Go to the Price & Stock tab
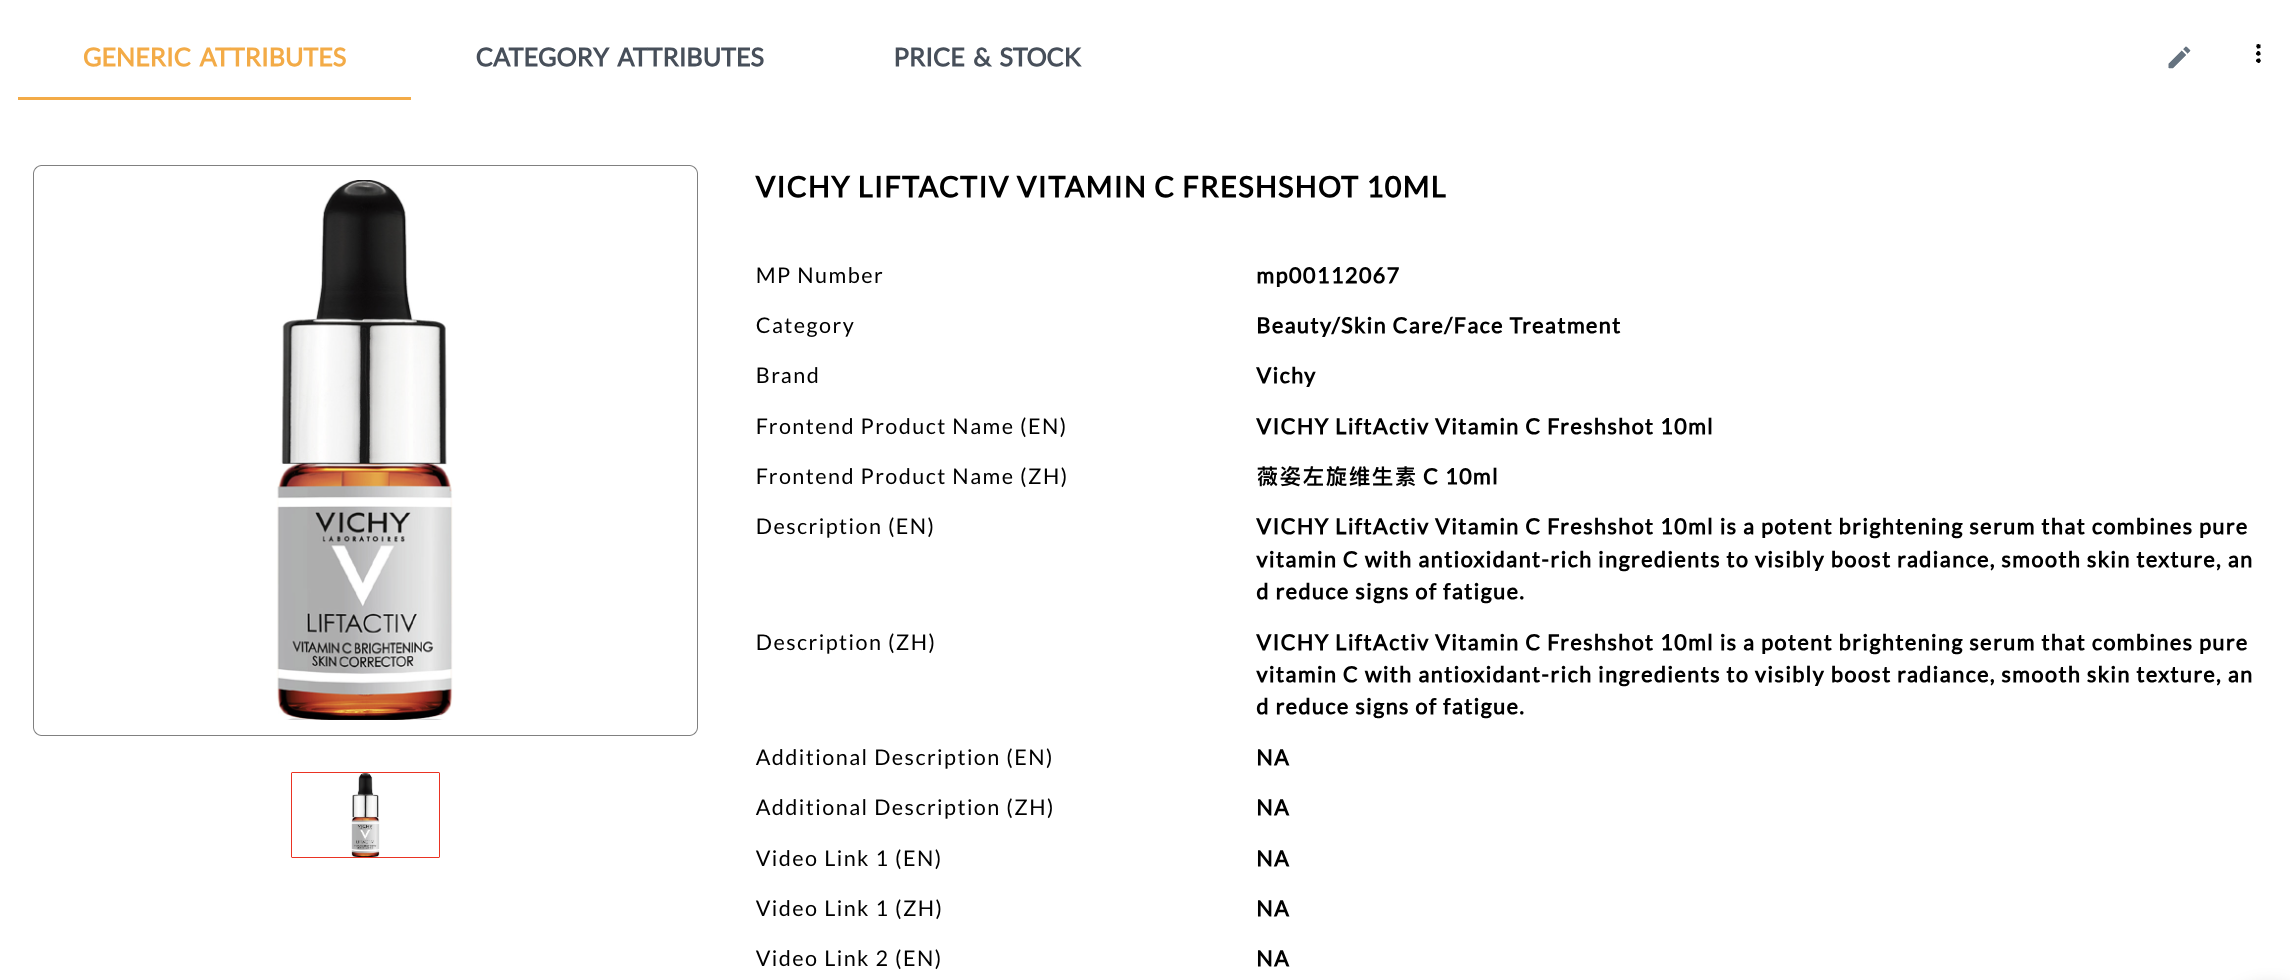 987,58
